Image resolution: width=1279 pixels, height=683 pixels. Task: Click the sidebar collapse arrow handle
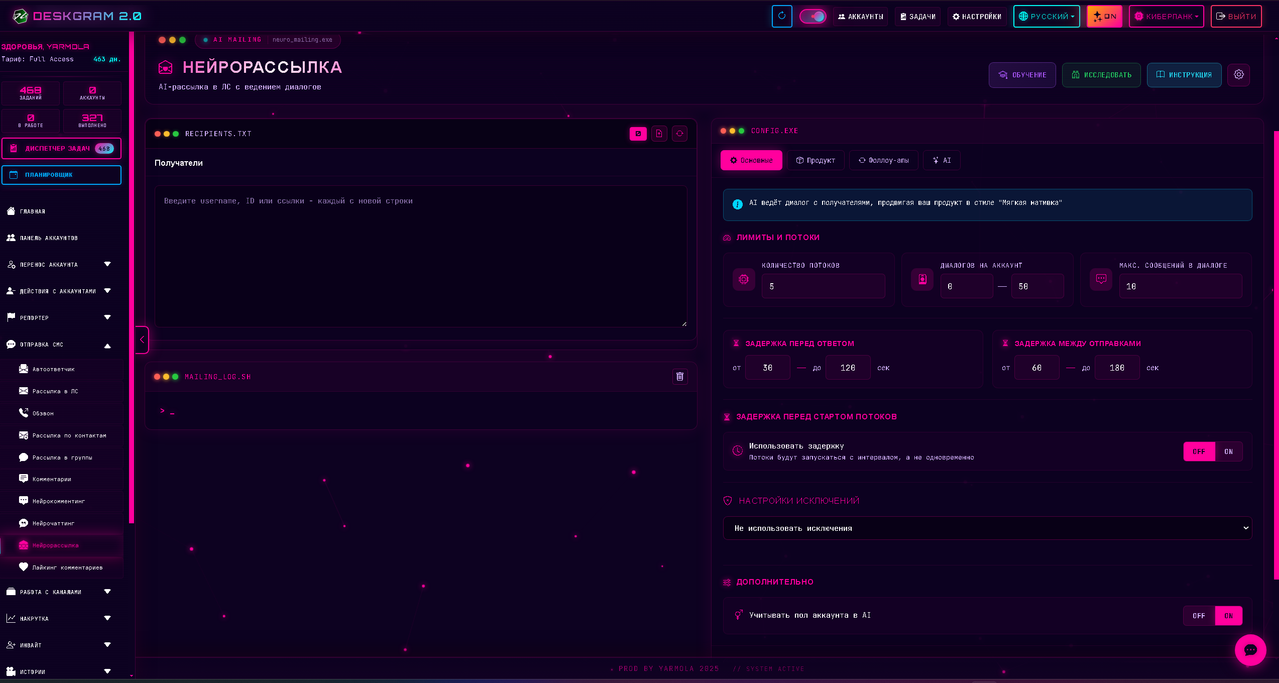click(142, 340)
